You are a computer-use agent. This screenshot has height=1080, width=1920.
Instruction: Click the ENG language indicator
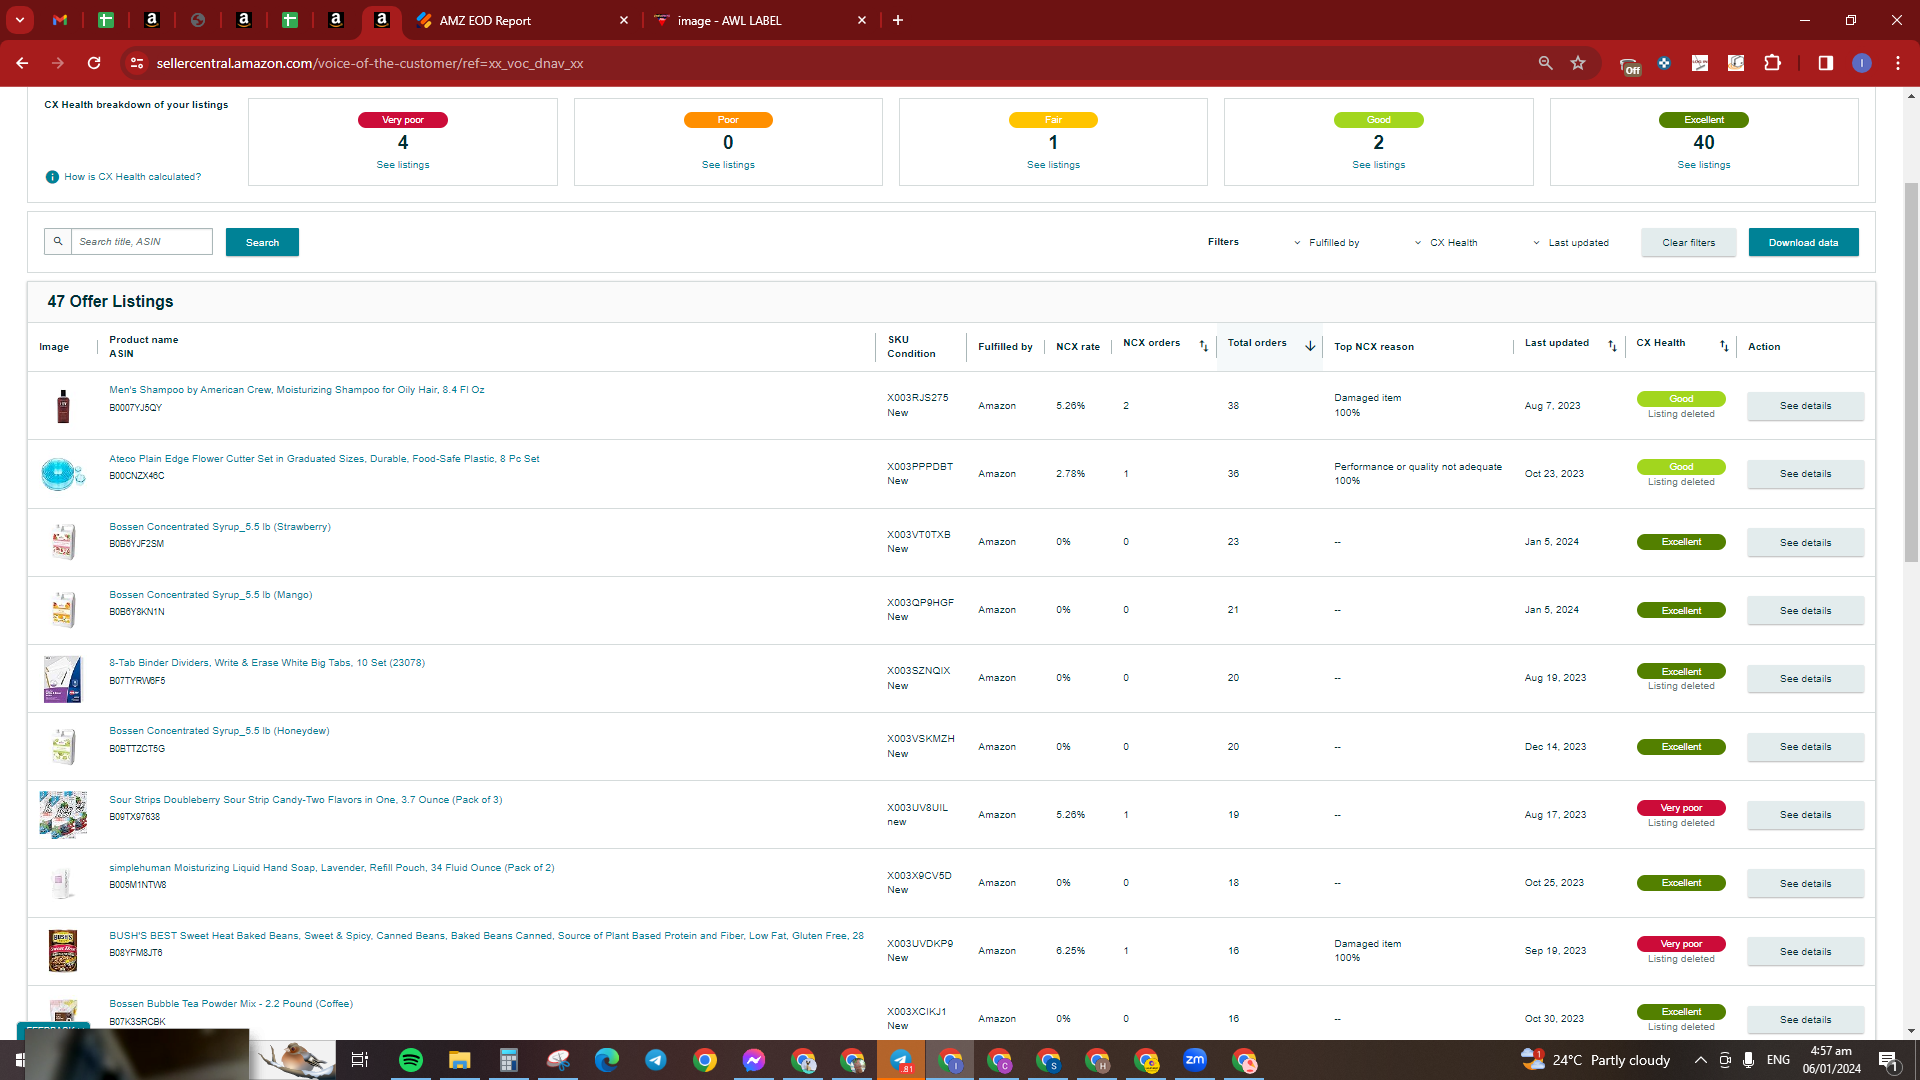(x=1778, y=1060)
